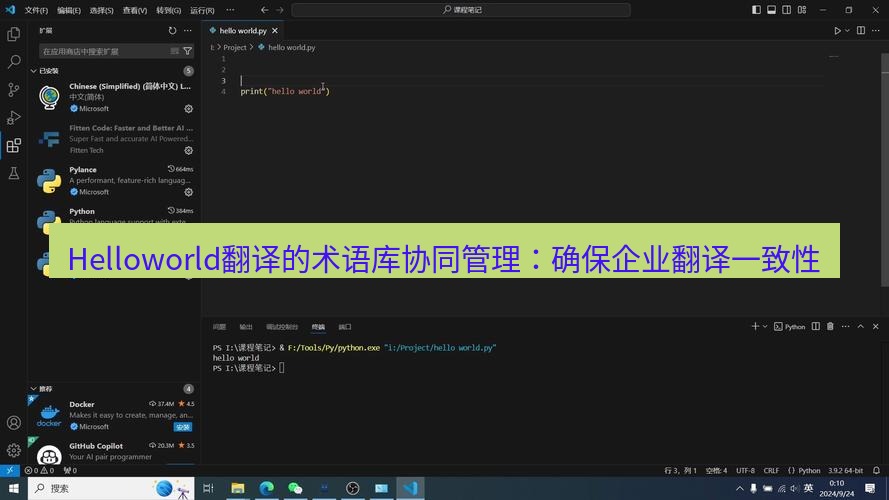Close the hello world.py editor tab
The height and width of the screenshot is (500, 889).
(x=275, y=31)
